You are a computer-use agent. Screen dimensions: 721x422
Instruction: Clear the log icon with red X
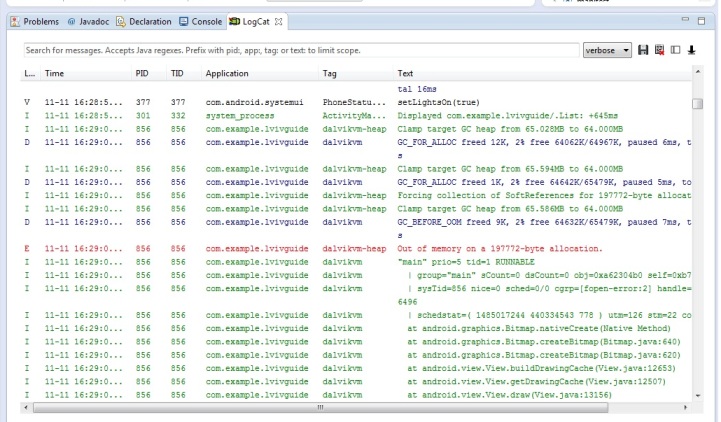coord(659,50)
